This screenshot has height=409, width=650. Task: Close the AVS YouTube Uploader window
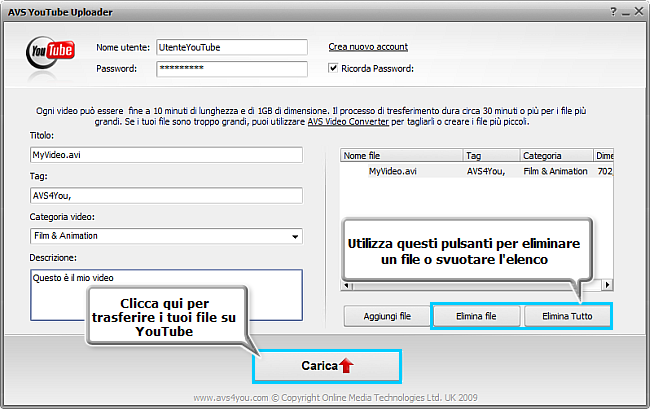[639, 12]
